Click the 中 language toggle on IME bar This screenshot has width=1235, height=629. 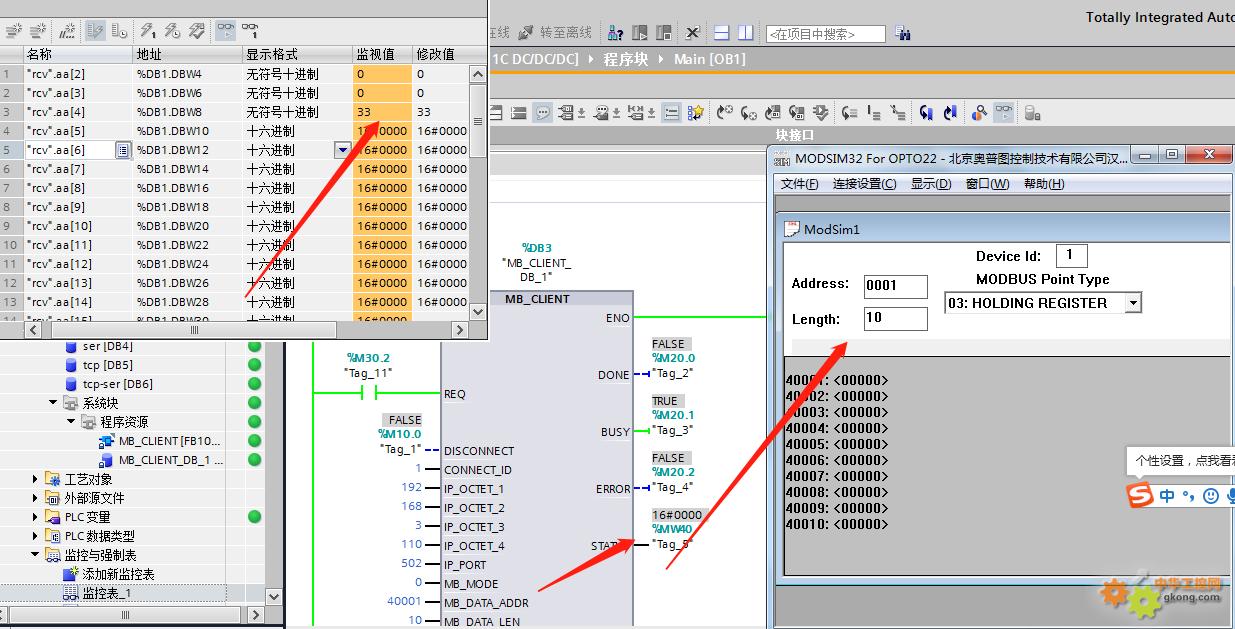(1167, 496)
